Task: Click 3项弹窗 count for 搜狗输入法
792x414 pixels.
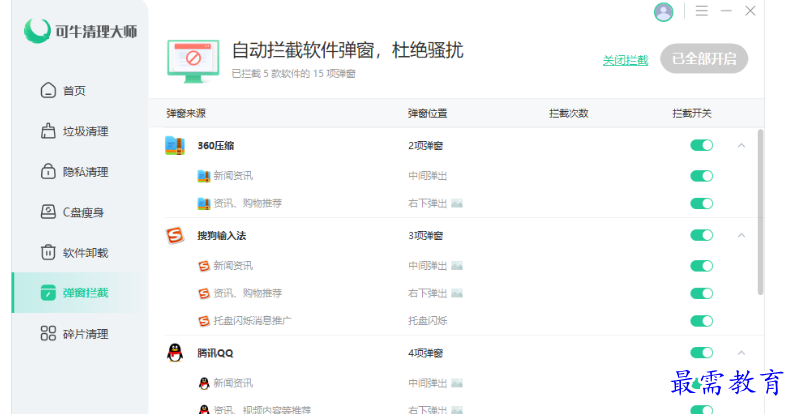Action: coord(425,235)
